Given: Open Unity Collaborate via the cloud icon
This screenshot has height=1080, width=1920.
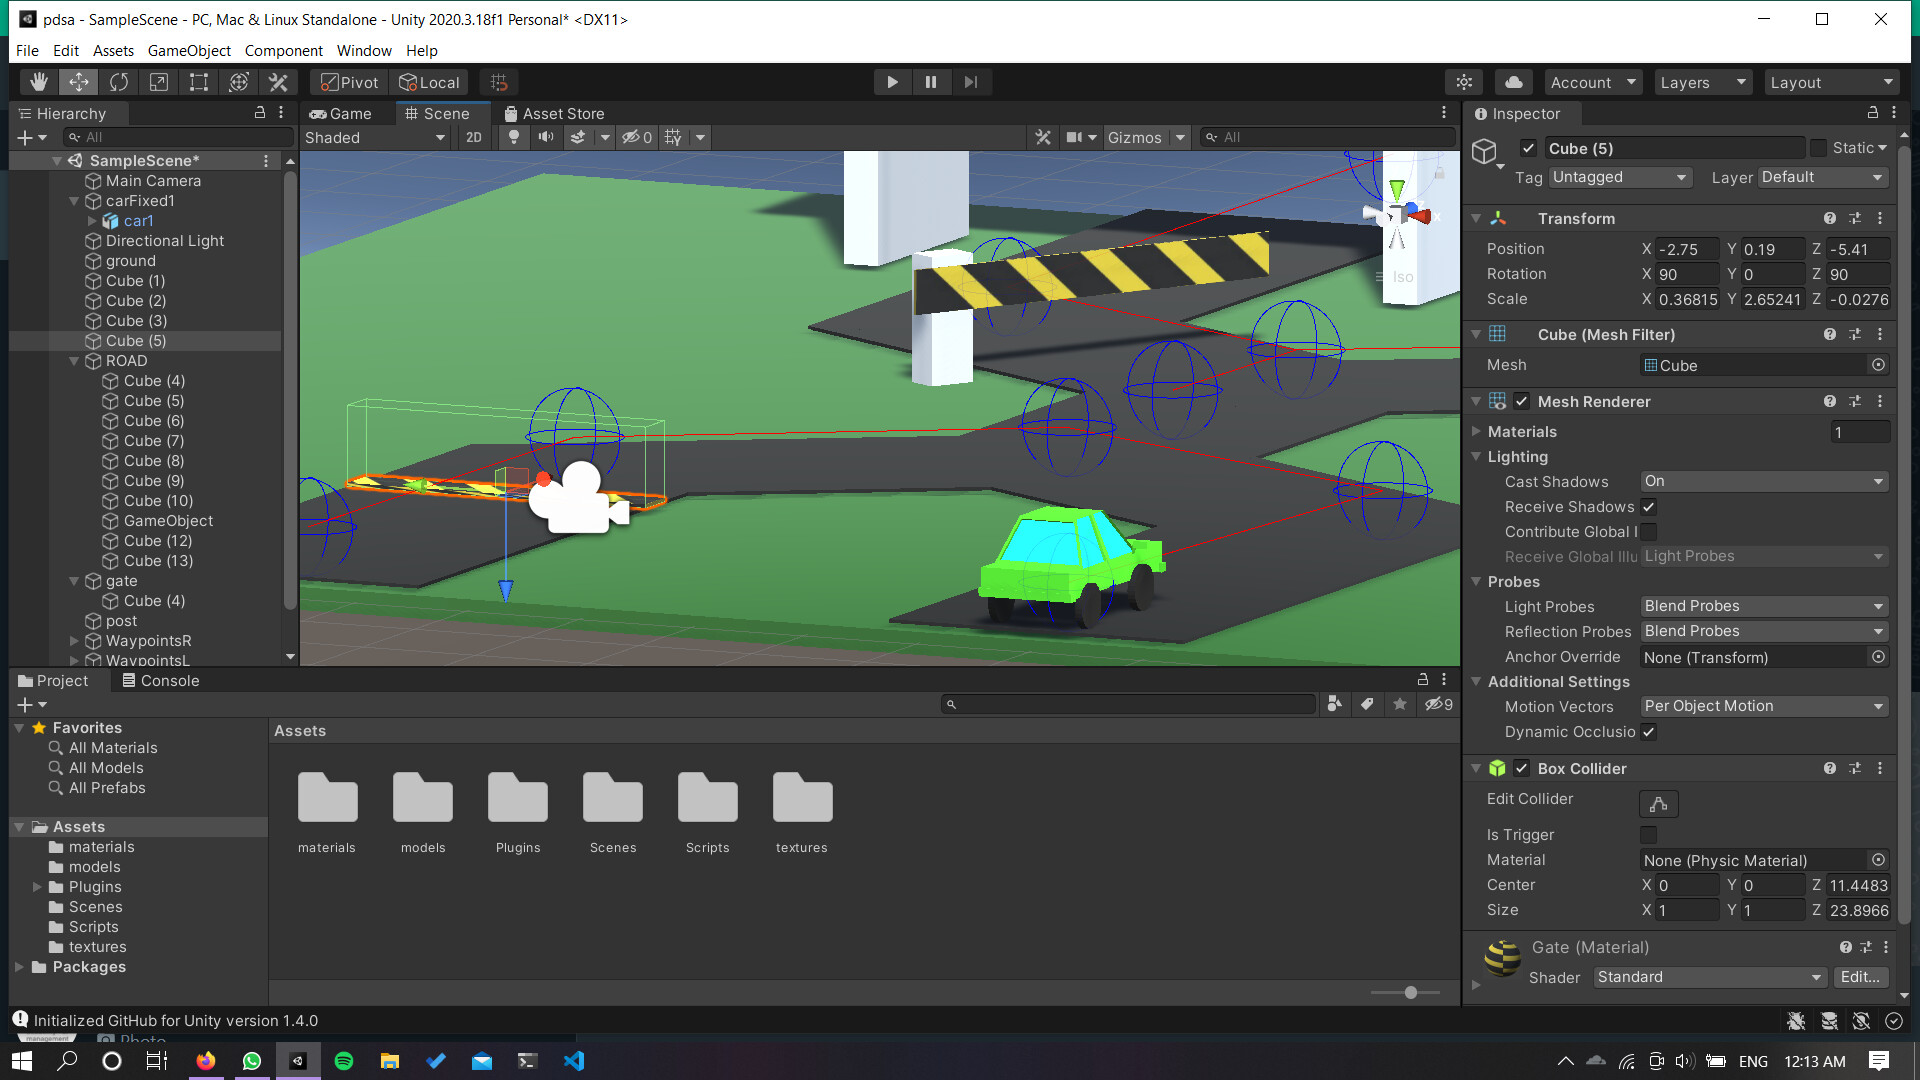Looking at the screenshot, I should [1513, 82].
